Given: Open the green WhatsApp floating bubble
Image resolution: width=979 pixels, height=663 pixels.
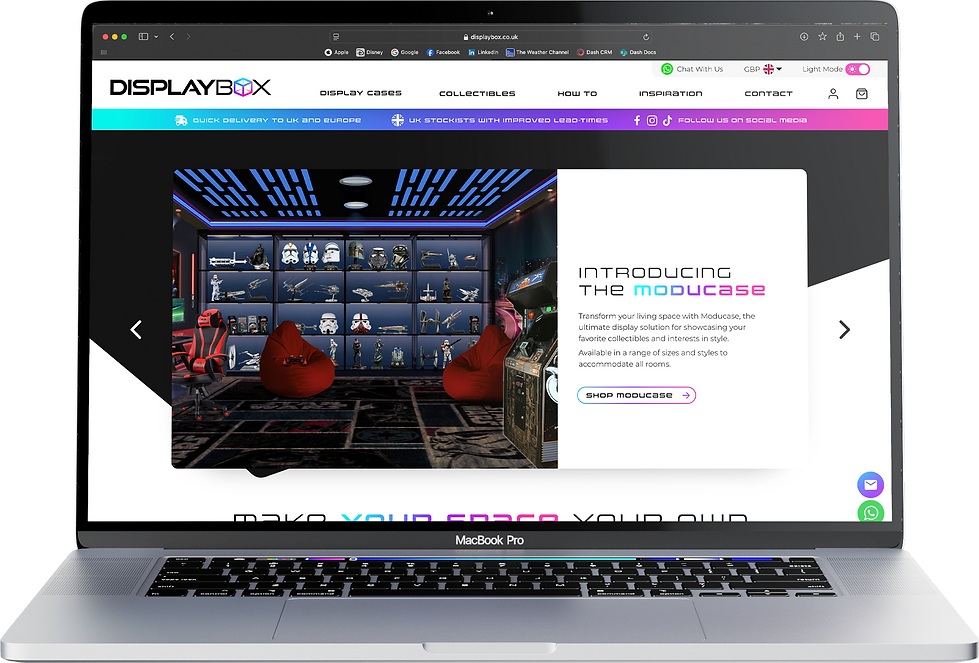Looking at the screenshot, I should (870, 514).
